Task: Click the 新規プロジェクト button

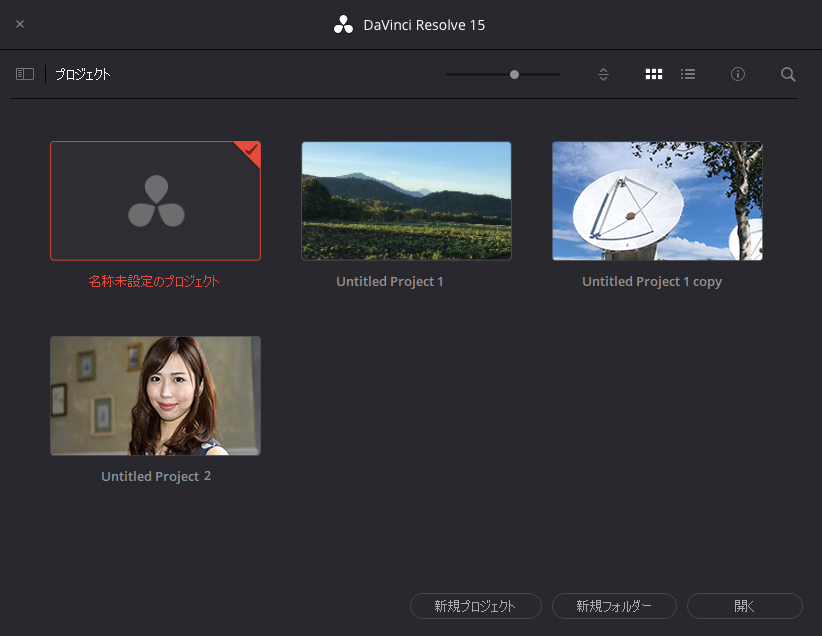Action: pos(476,606)
